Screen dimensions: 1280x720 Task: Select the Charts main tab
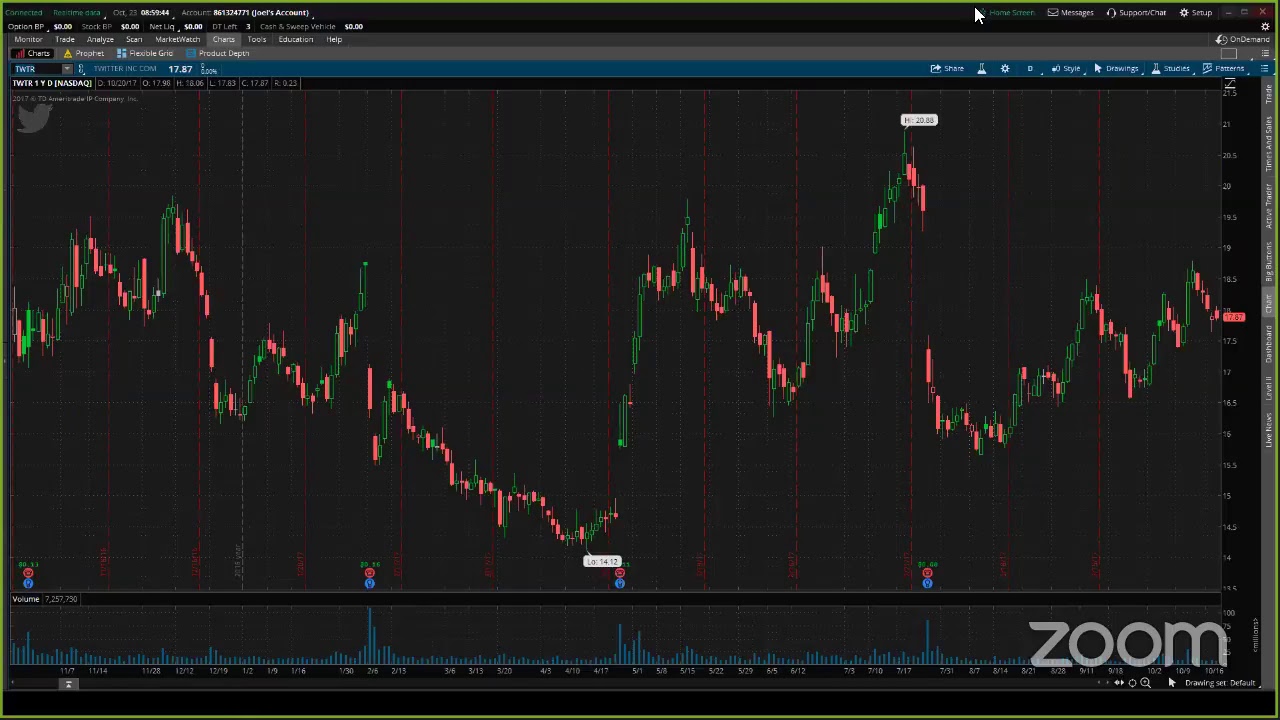223,40
